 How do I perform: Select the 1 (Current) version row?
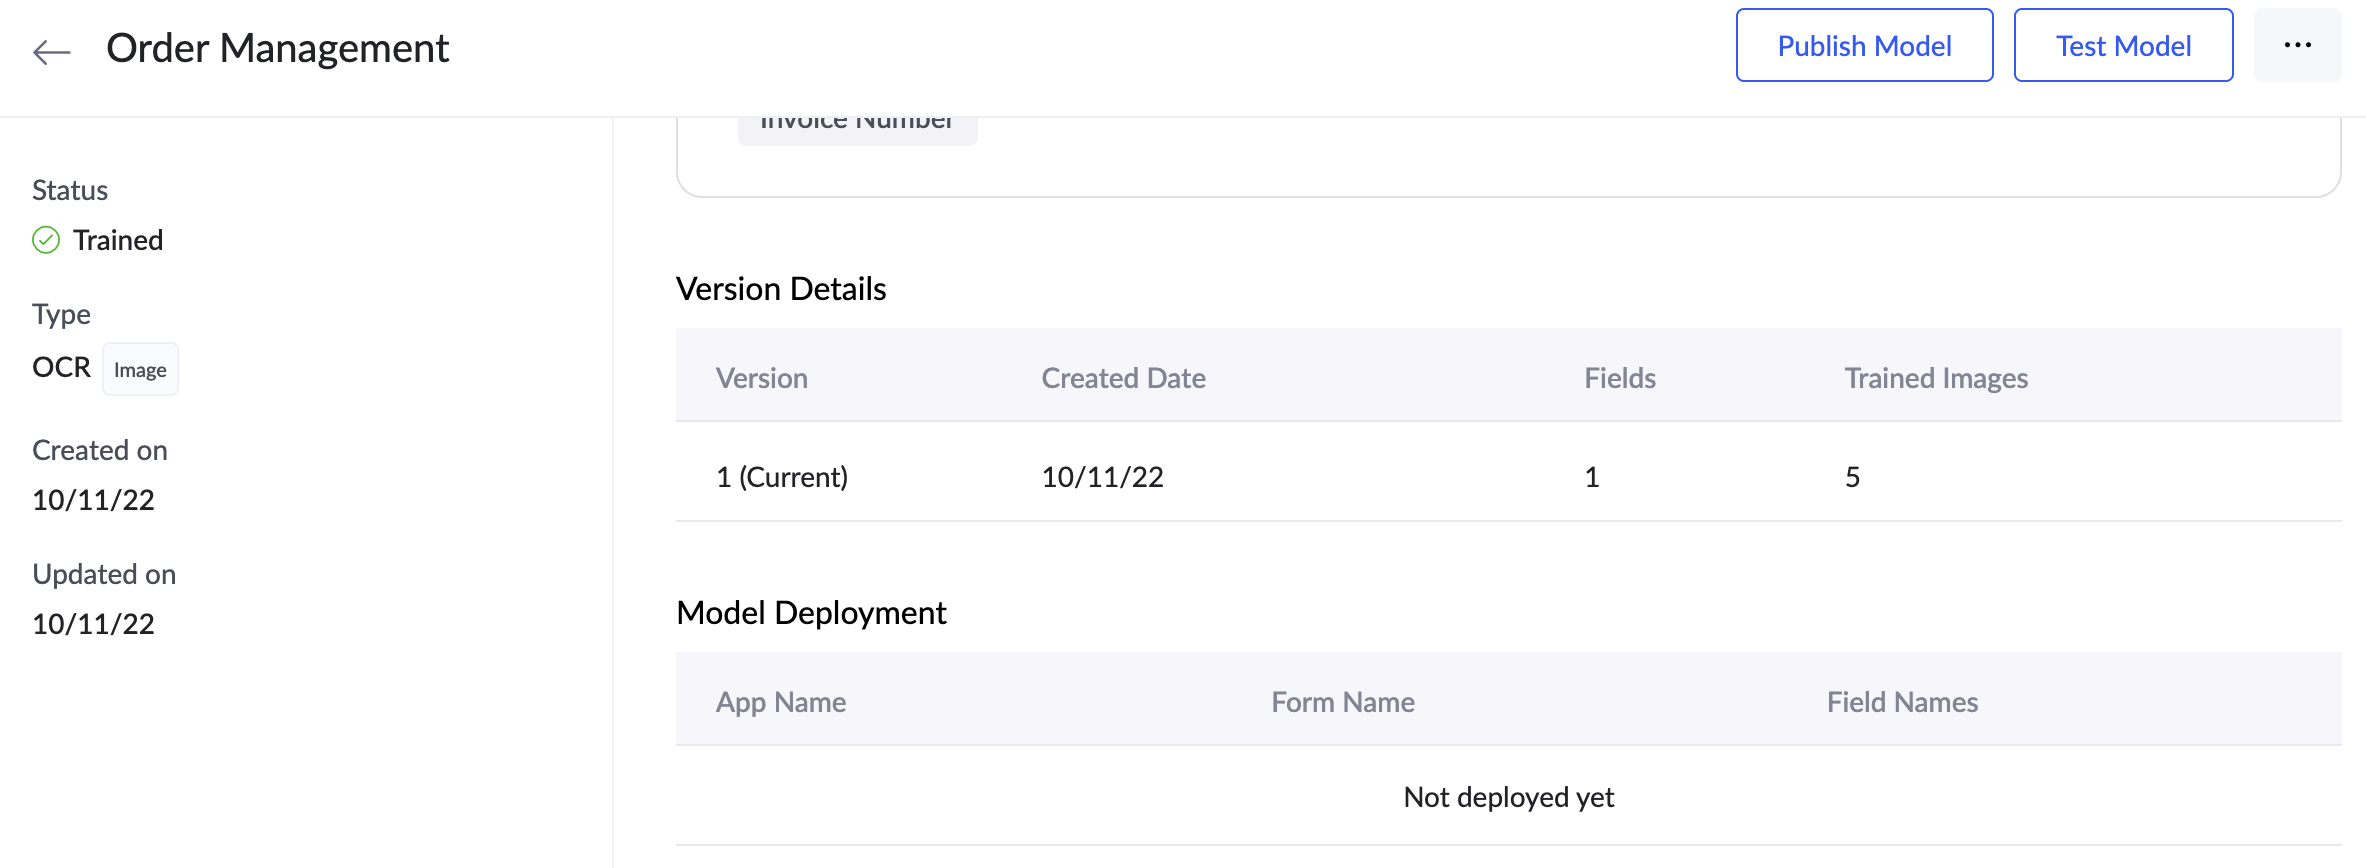pyautogui.click(x=782, y=477)
